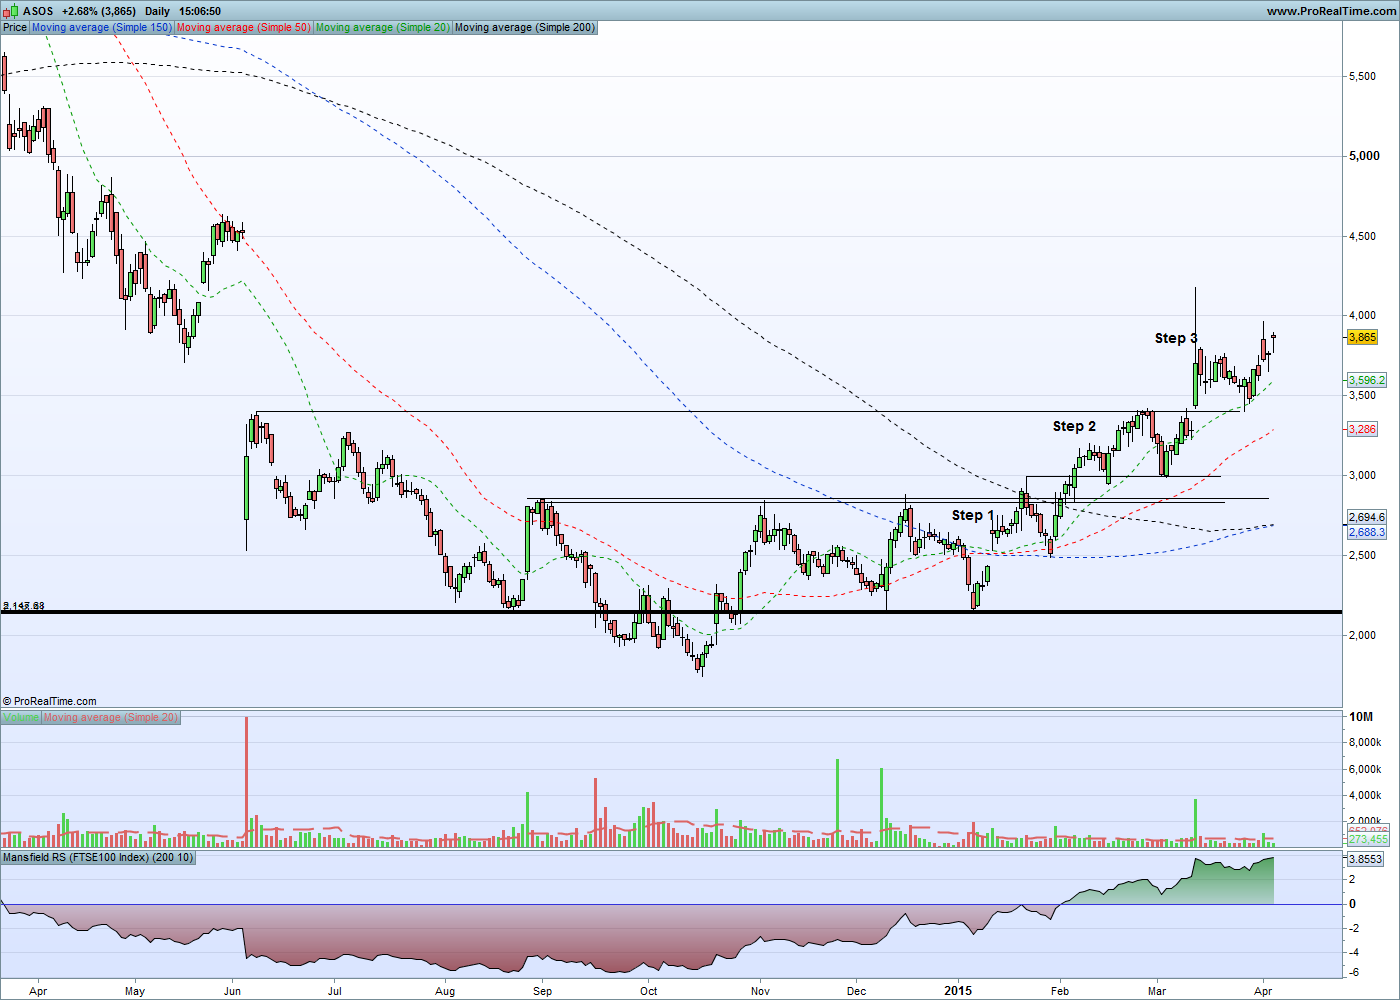Click the 5,000 price axis label
The image size is (1400, 1000).
1364,156
